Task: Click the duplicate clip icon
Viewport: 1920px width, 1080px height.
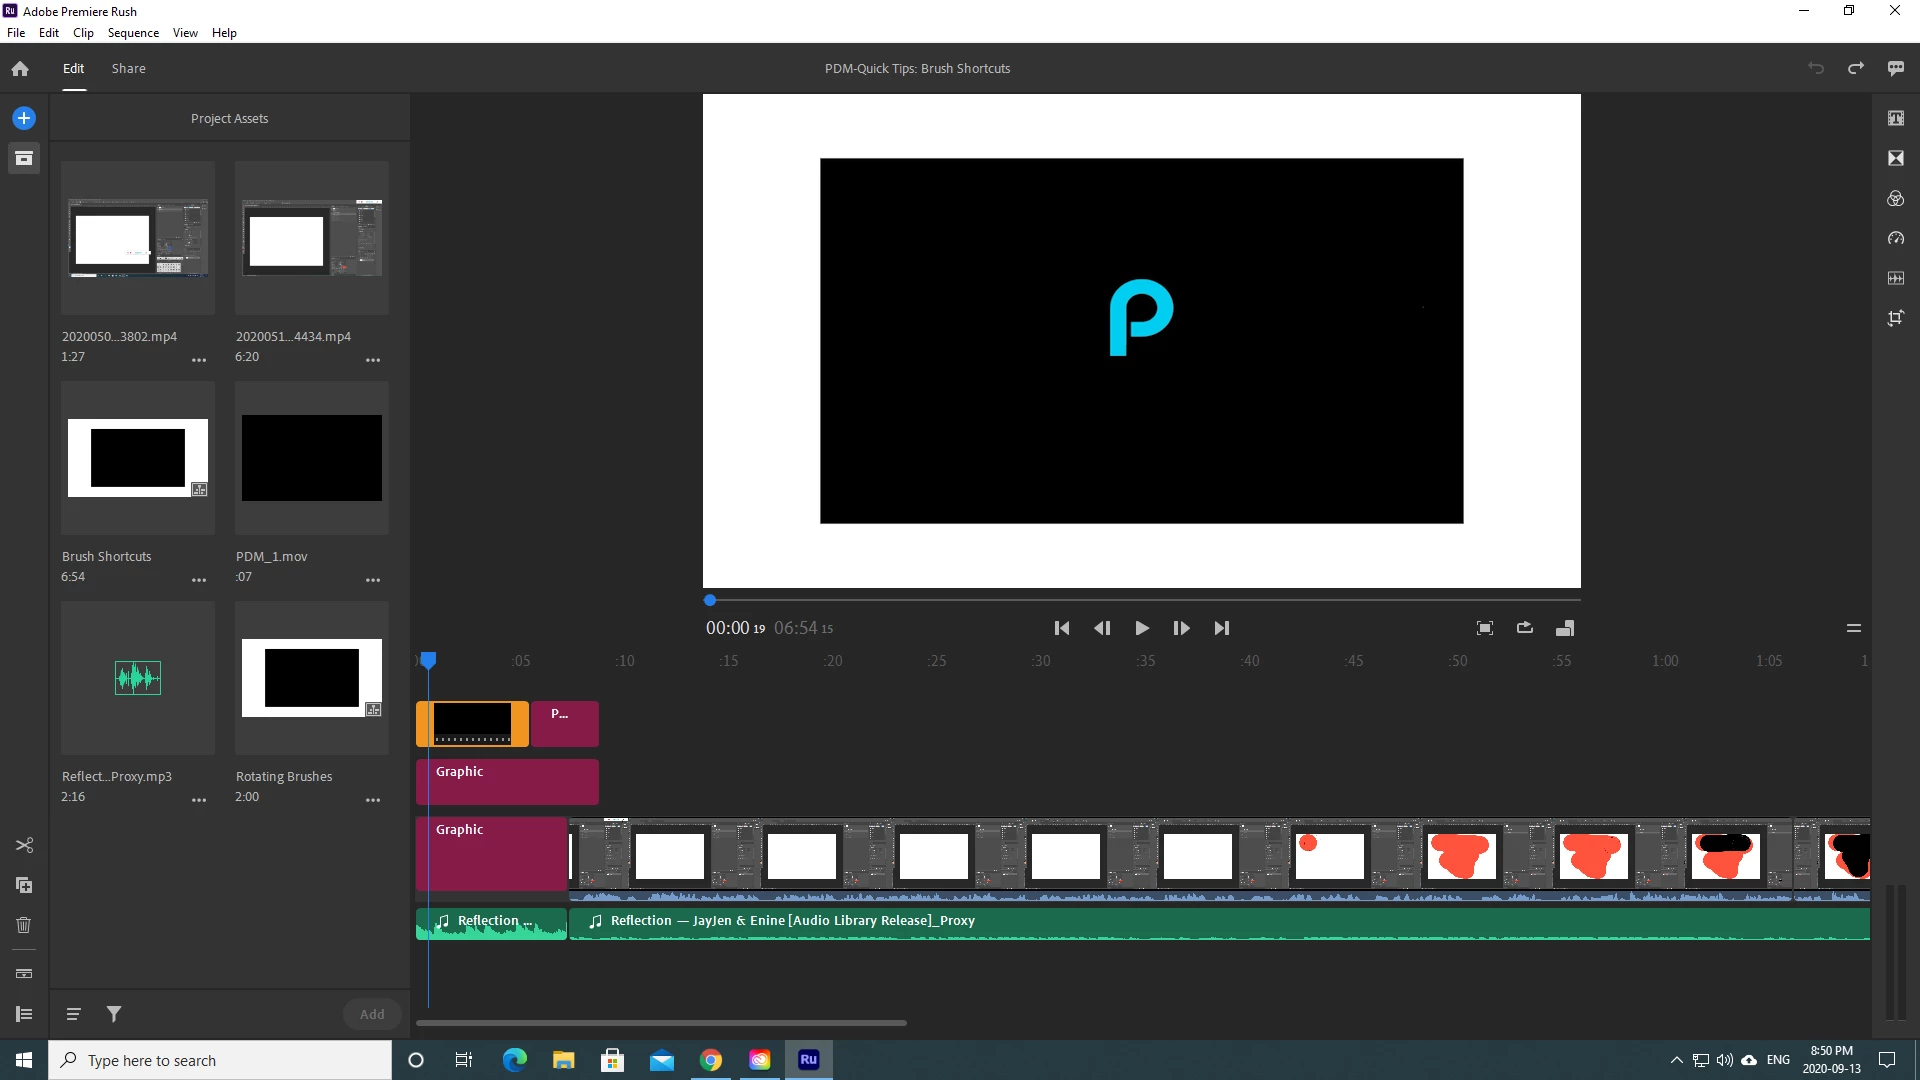Action: coord(24,885)
